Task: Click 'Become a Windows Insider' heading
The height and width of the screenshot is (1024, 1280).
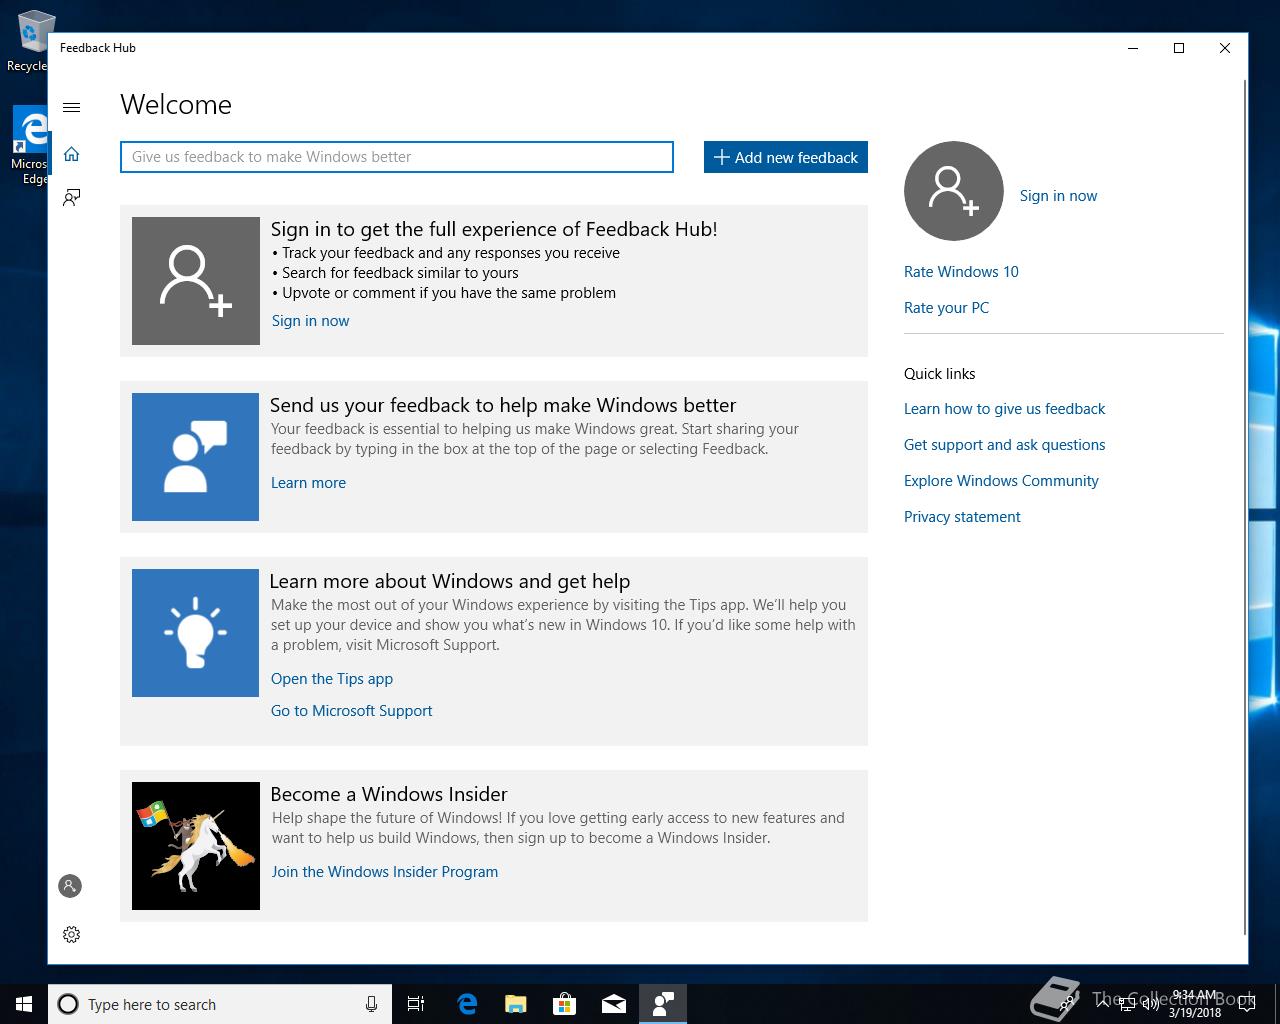Action: (389, 794)
